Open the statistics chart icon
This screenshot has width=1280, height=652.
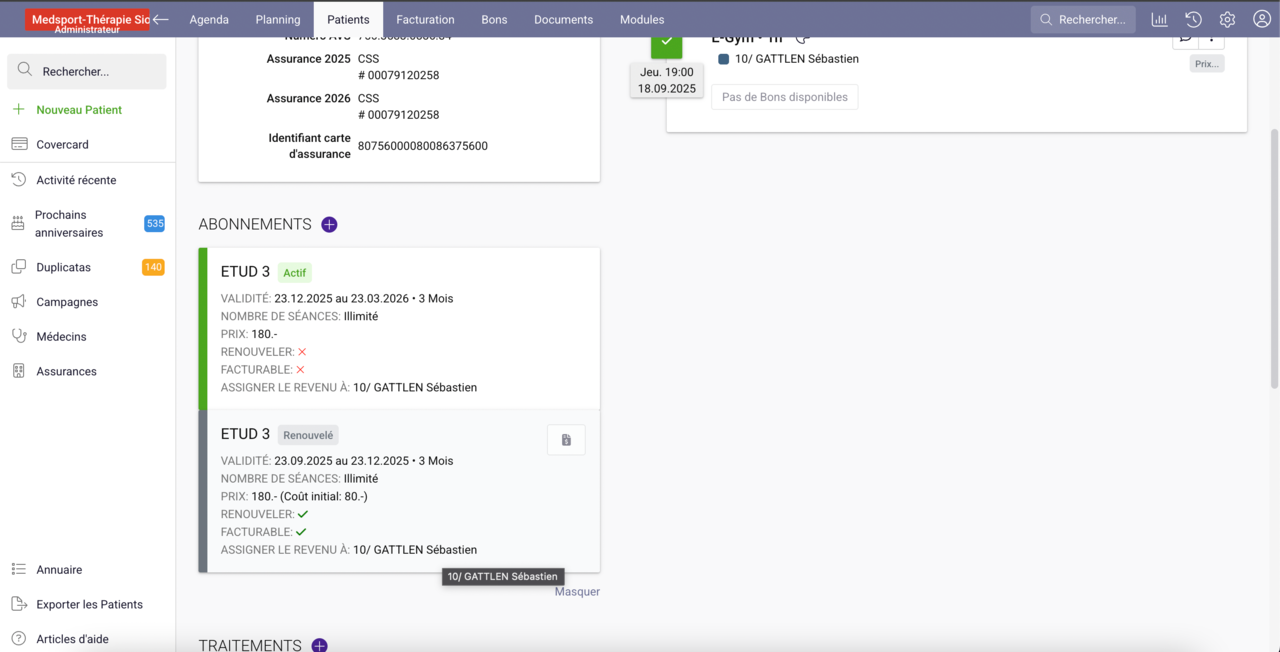(1159, 19)
